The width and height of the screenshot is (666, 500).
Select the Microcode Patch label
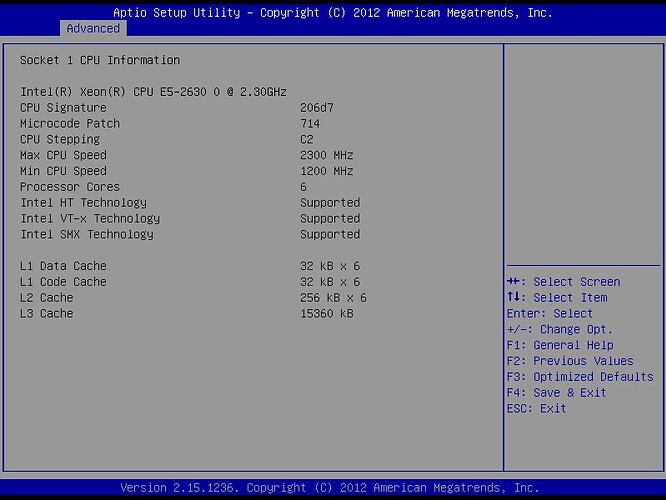coord(70,124)
